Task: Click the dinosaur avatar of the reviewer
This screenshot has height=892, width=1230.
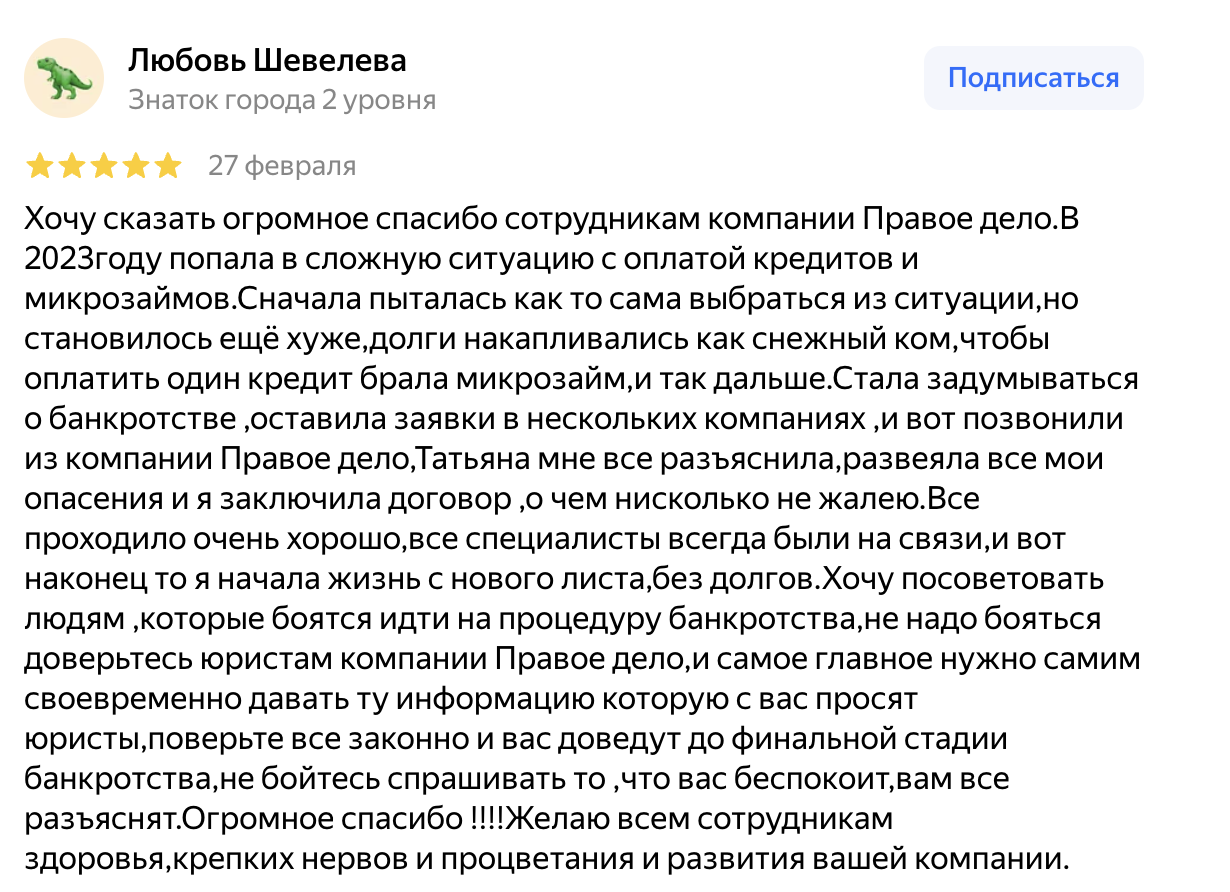Action: [64, 78]
